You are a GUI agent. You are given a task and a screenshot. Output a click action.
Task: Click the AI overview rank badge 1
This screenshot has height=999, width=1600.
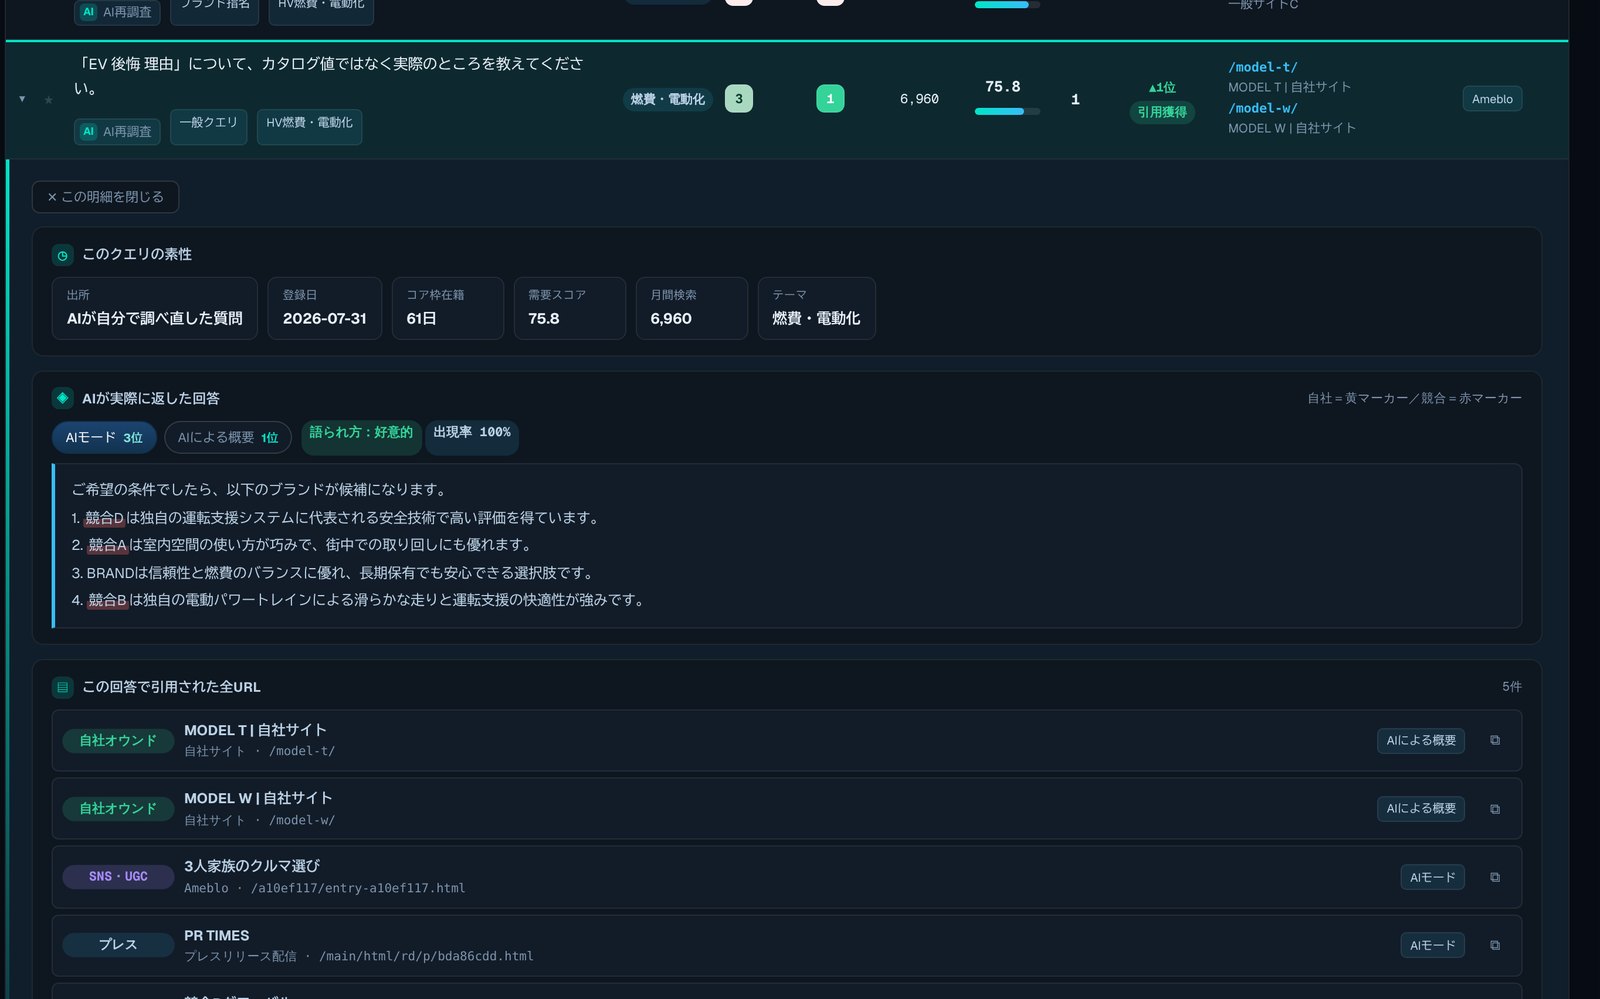click(830, 99)
